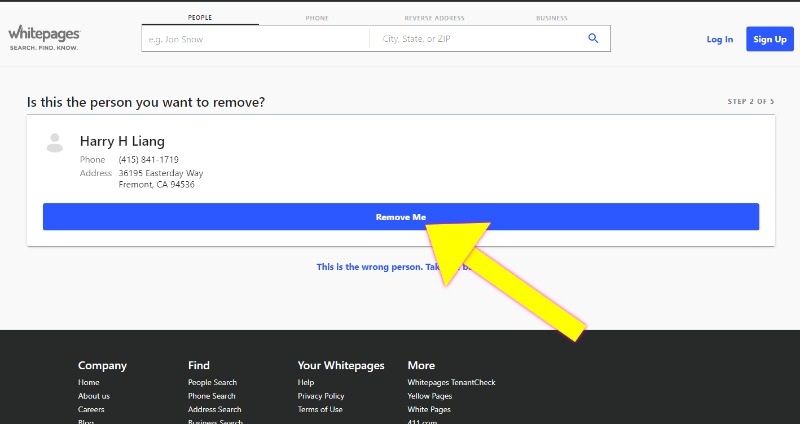Open footer Privacy Policy link
Screen dimensions: 800x424
[x=321, y=396]
